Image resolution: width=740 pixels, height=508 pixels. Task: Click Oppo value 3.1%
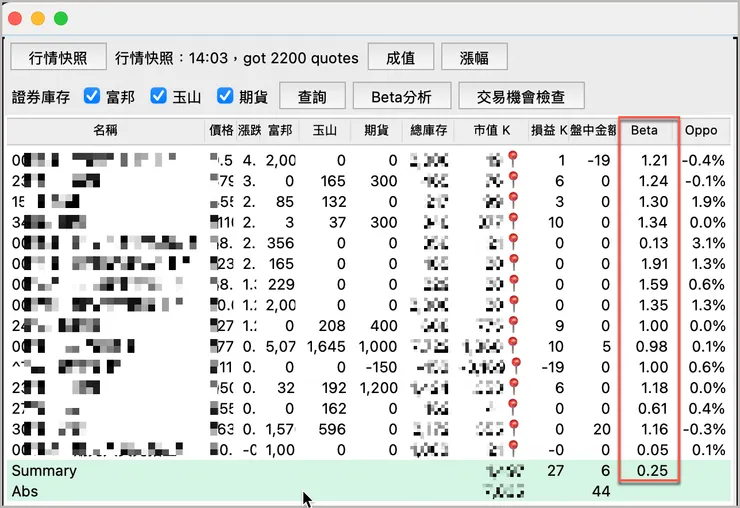[x=708, y=243]
